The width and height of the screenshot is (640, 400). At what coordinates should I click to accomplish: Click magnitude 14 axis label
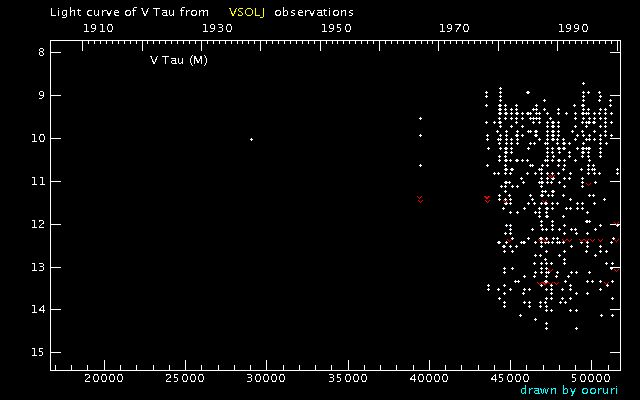click(38, 309)
